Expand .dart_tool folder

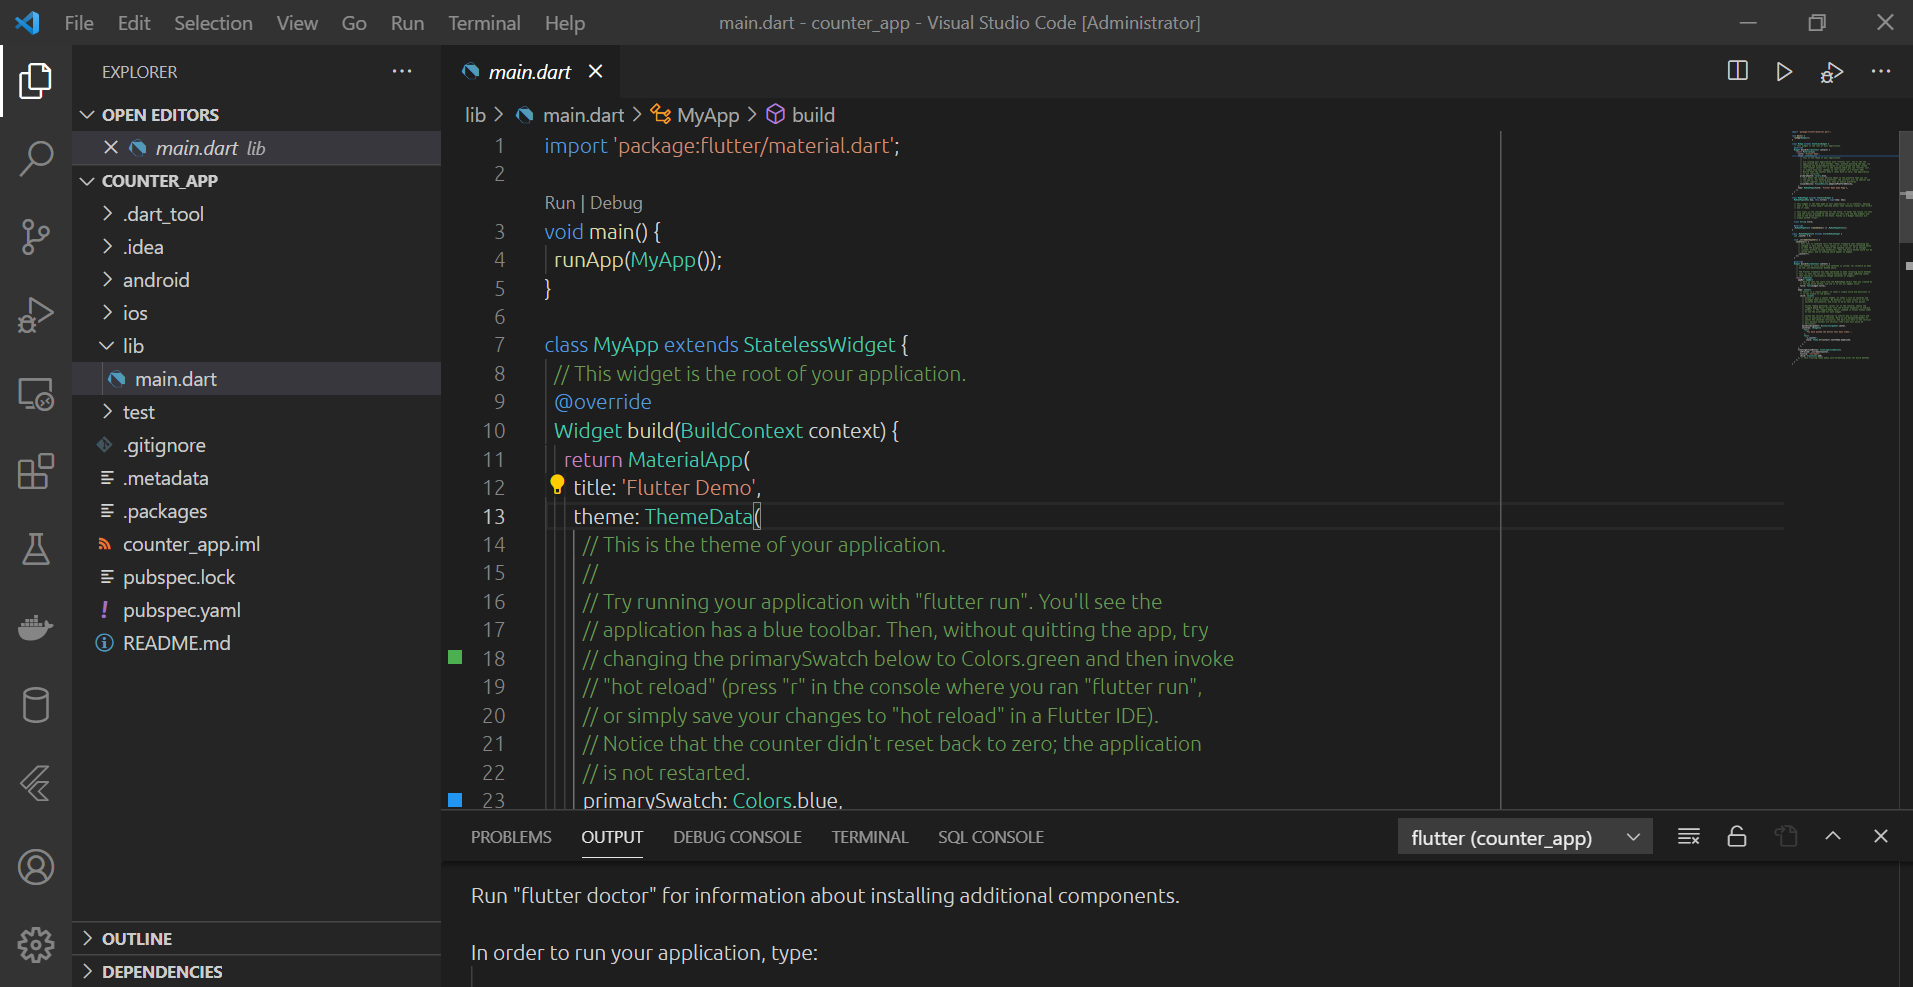pos(257,214)
